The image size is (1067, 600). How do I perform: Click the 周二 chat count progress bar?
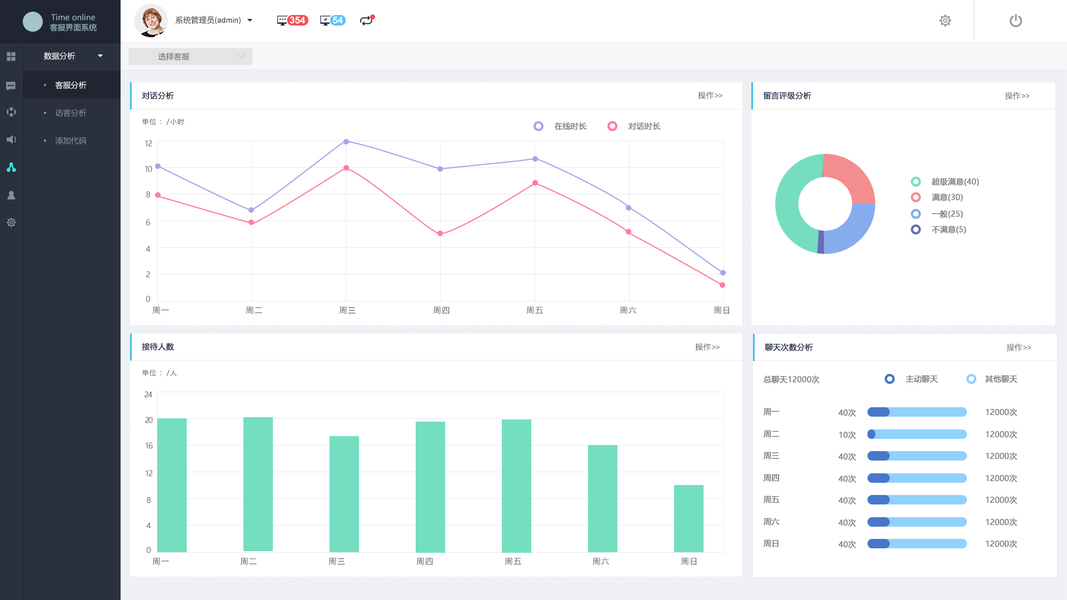tap(917, 434)
